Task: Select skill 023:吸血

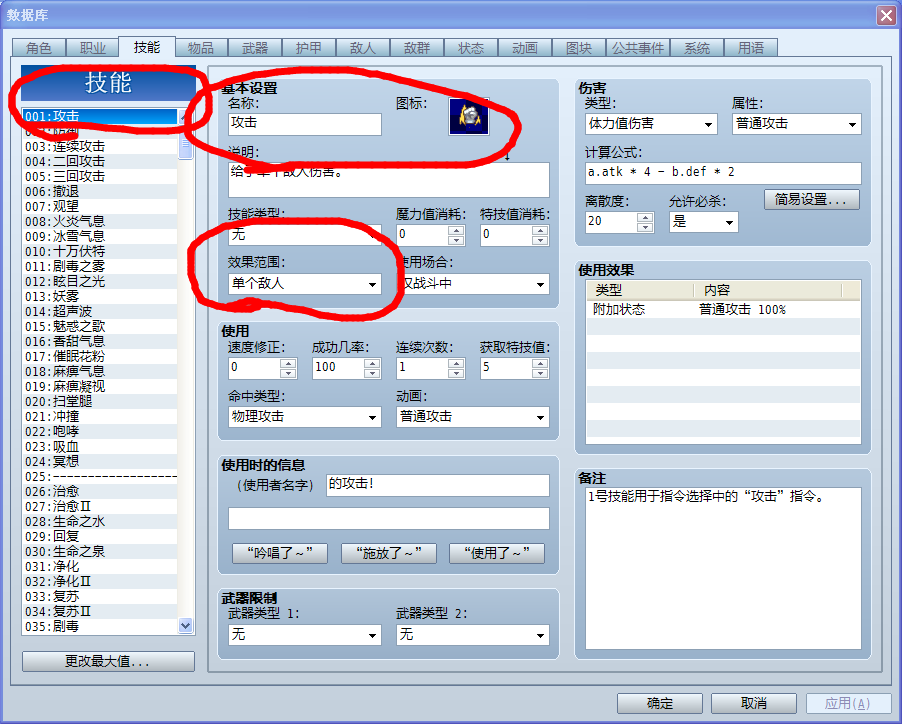Action: pyautogui.click(x=100, y=446)
